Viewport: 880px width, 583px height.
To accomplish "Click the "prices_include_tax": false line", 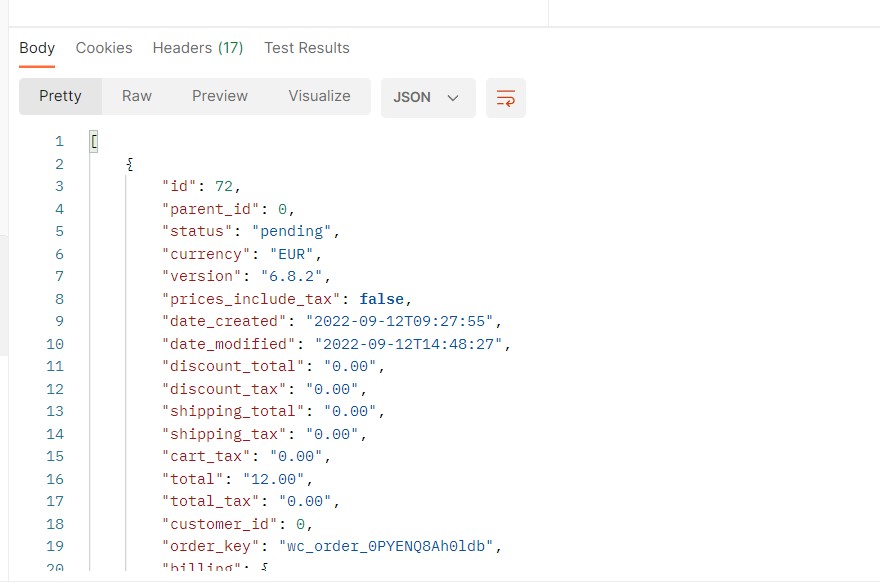I will pyautogui.click(x=287, y=299).
